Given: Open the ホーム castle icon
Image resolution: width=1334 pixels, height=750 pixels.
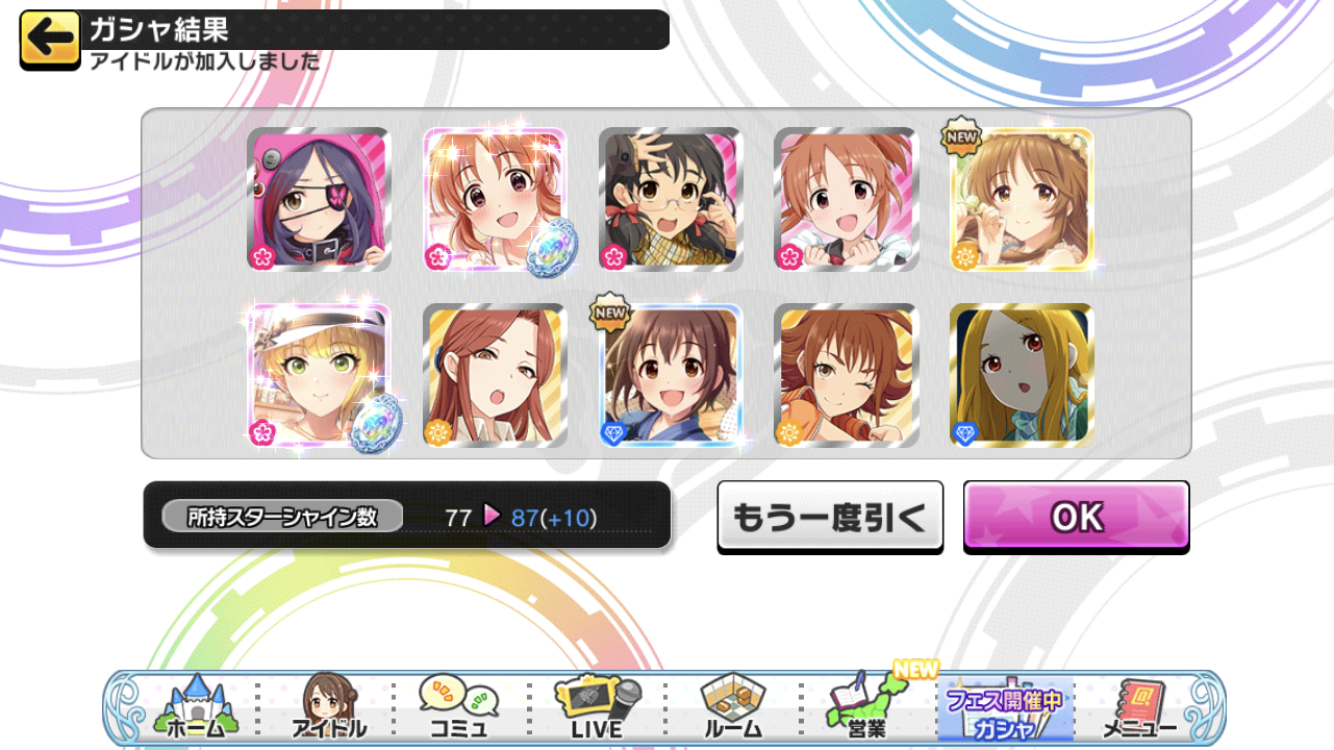Looking at the screenshot, I should (196, 706).
